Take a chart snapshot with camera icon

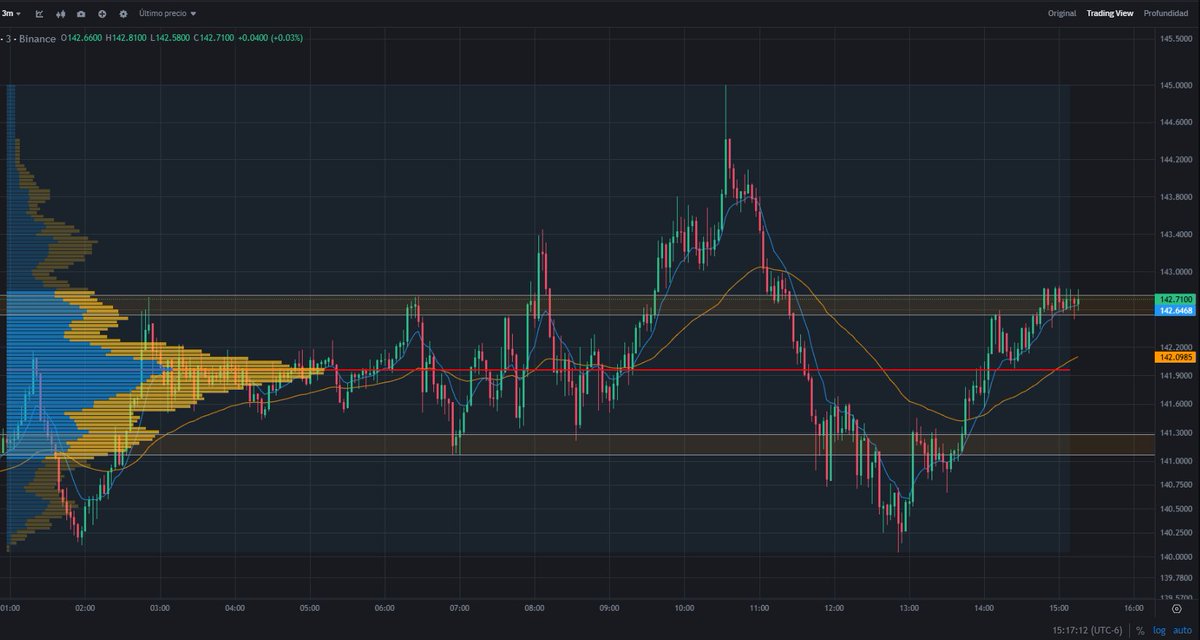coord(81,13)
